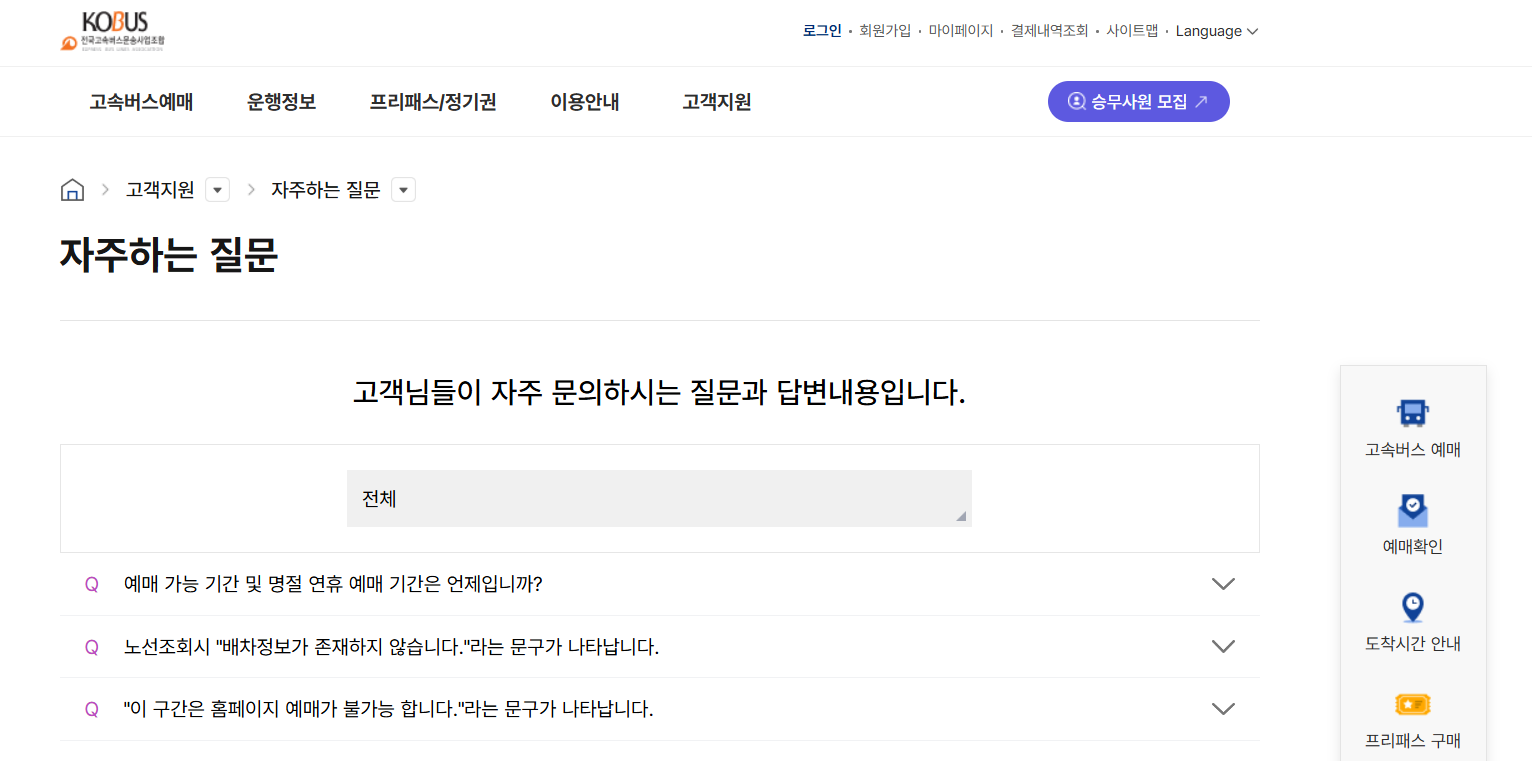Open the Language dropdown
The height and width of the screenshot is (761, 1532).
(x=1216, y=31)
